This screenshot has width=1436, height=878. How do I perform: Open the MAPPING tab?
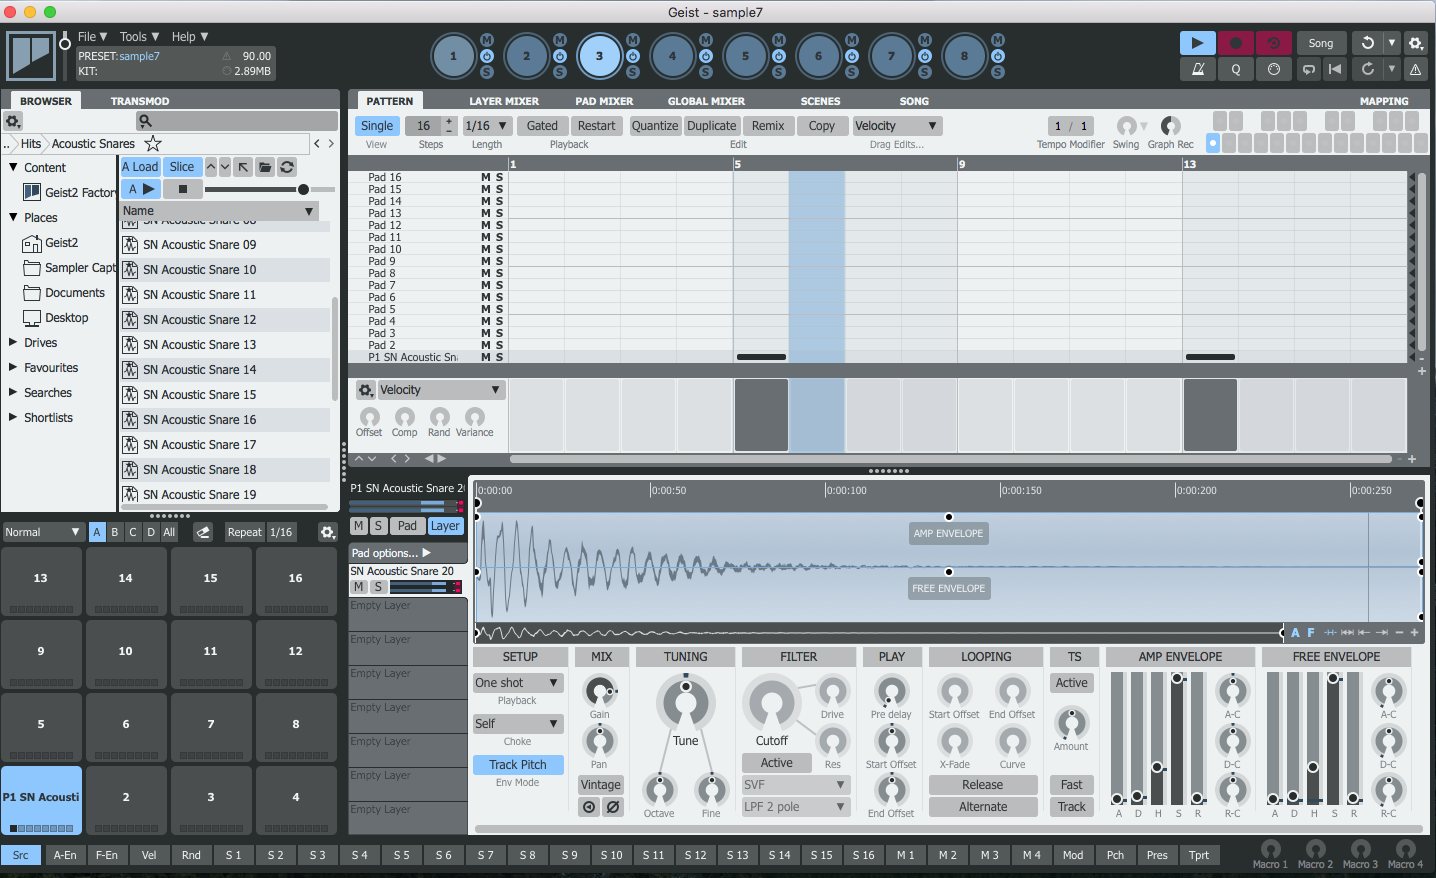point(1384,101)
